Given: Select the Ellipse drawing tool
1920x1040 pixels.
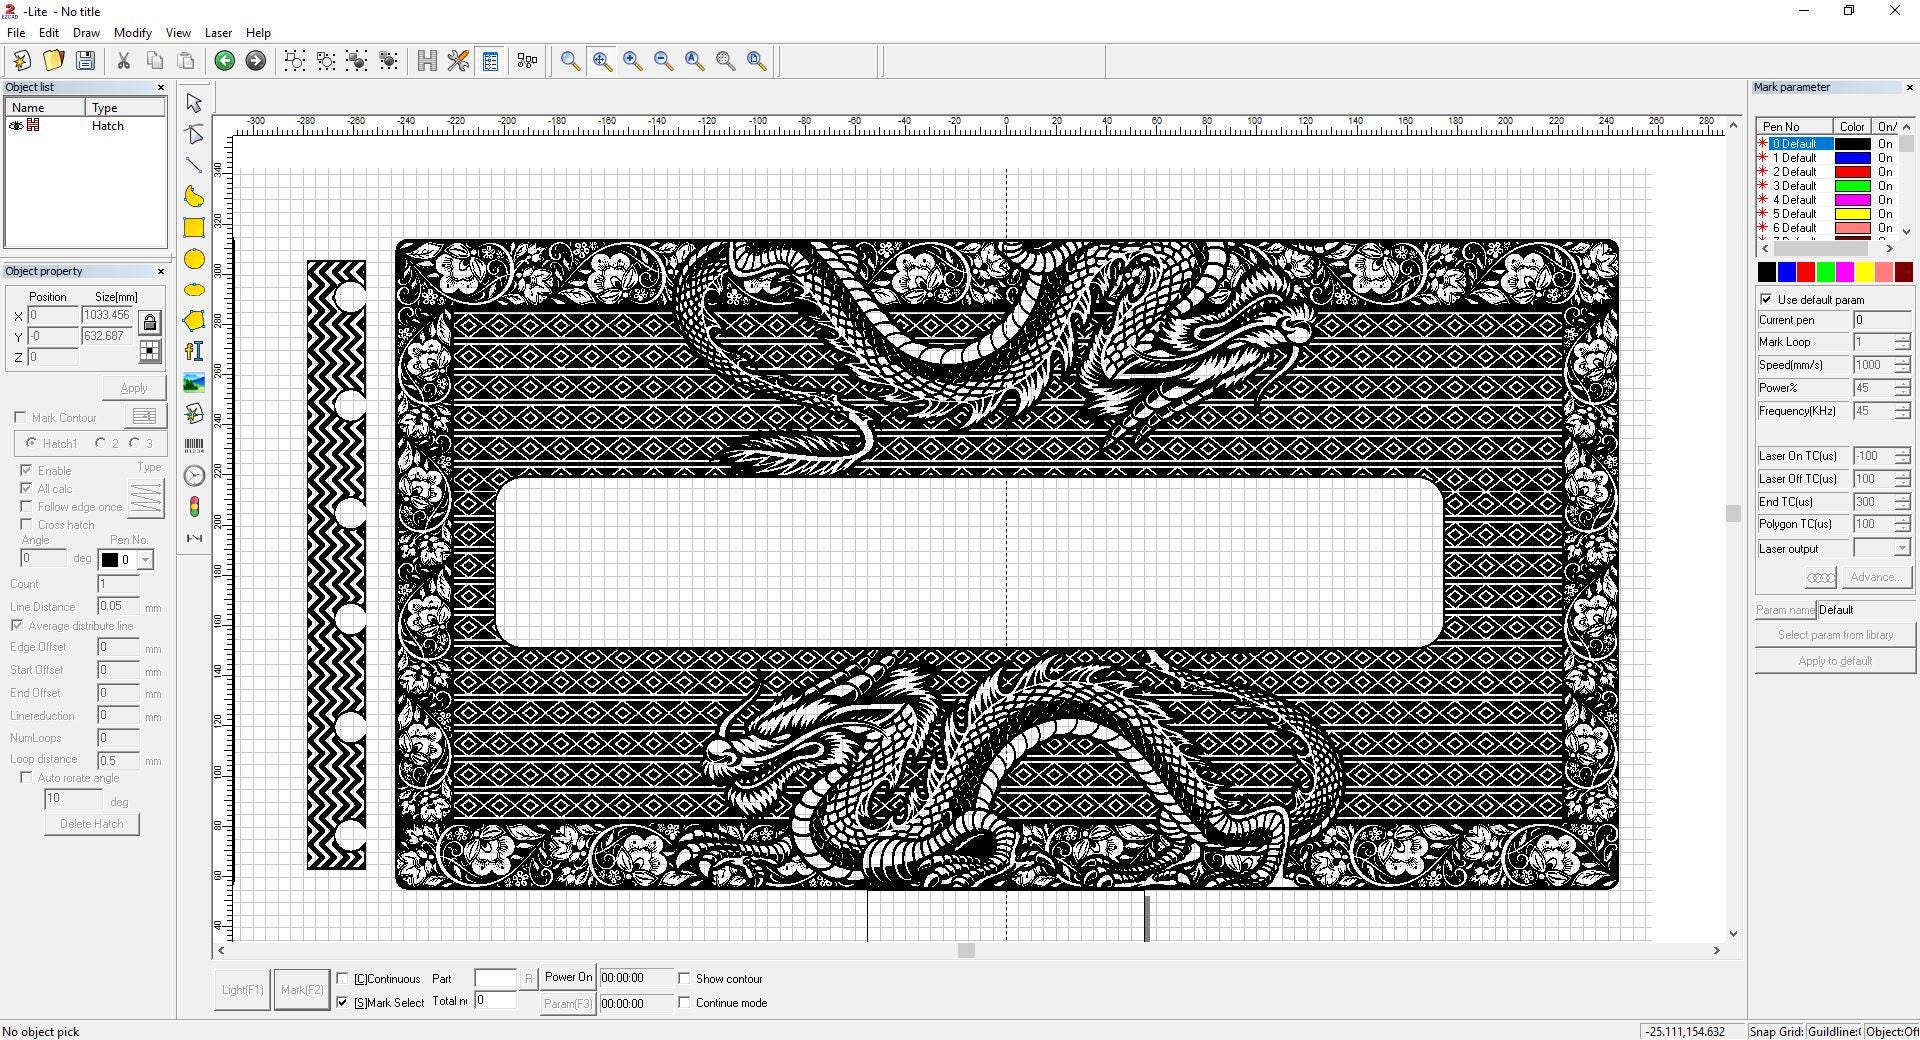Looking at the screenshot, I should point(194,290).
